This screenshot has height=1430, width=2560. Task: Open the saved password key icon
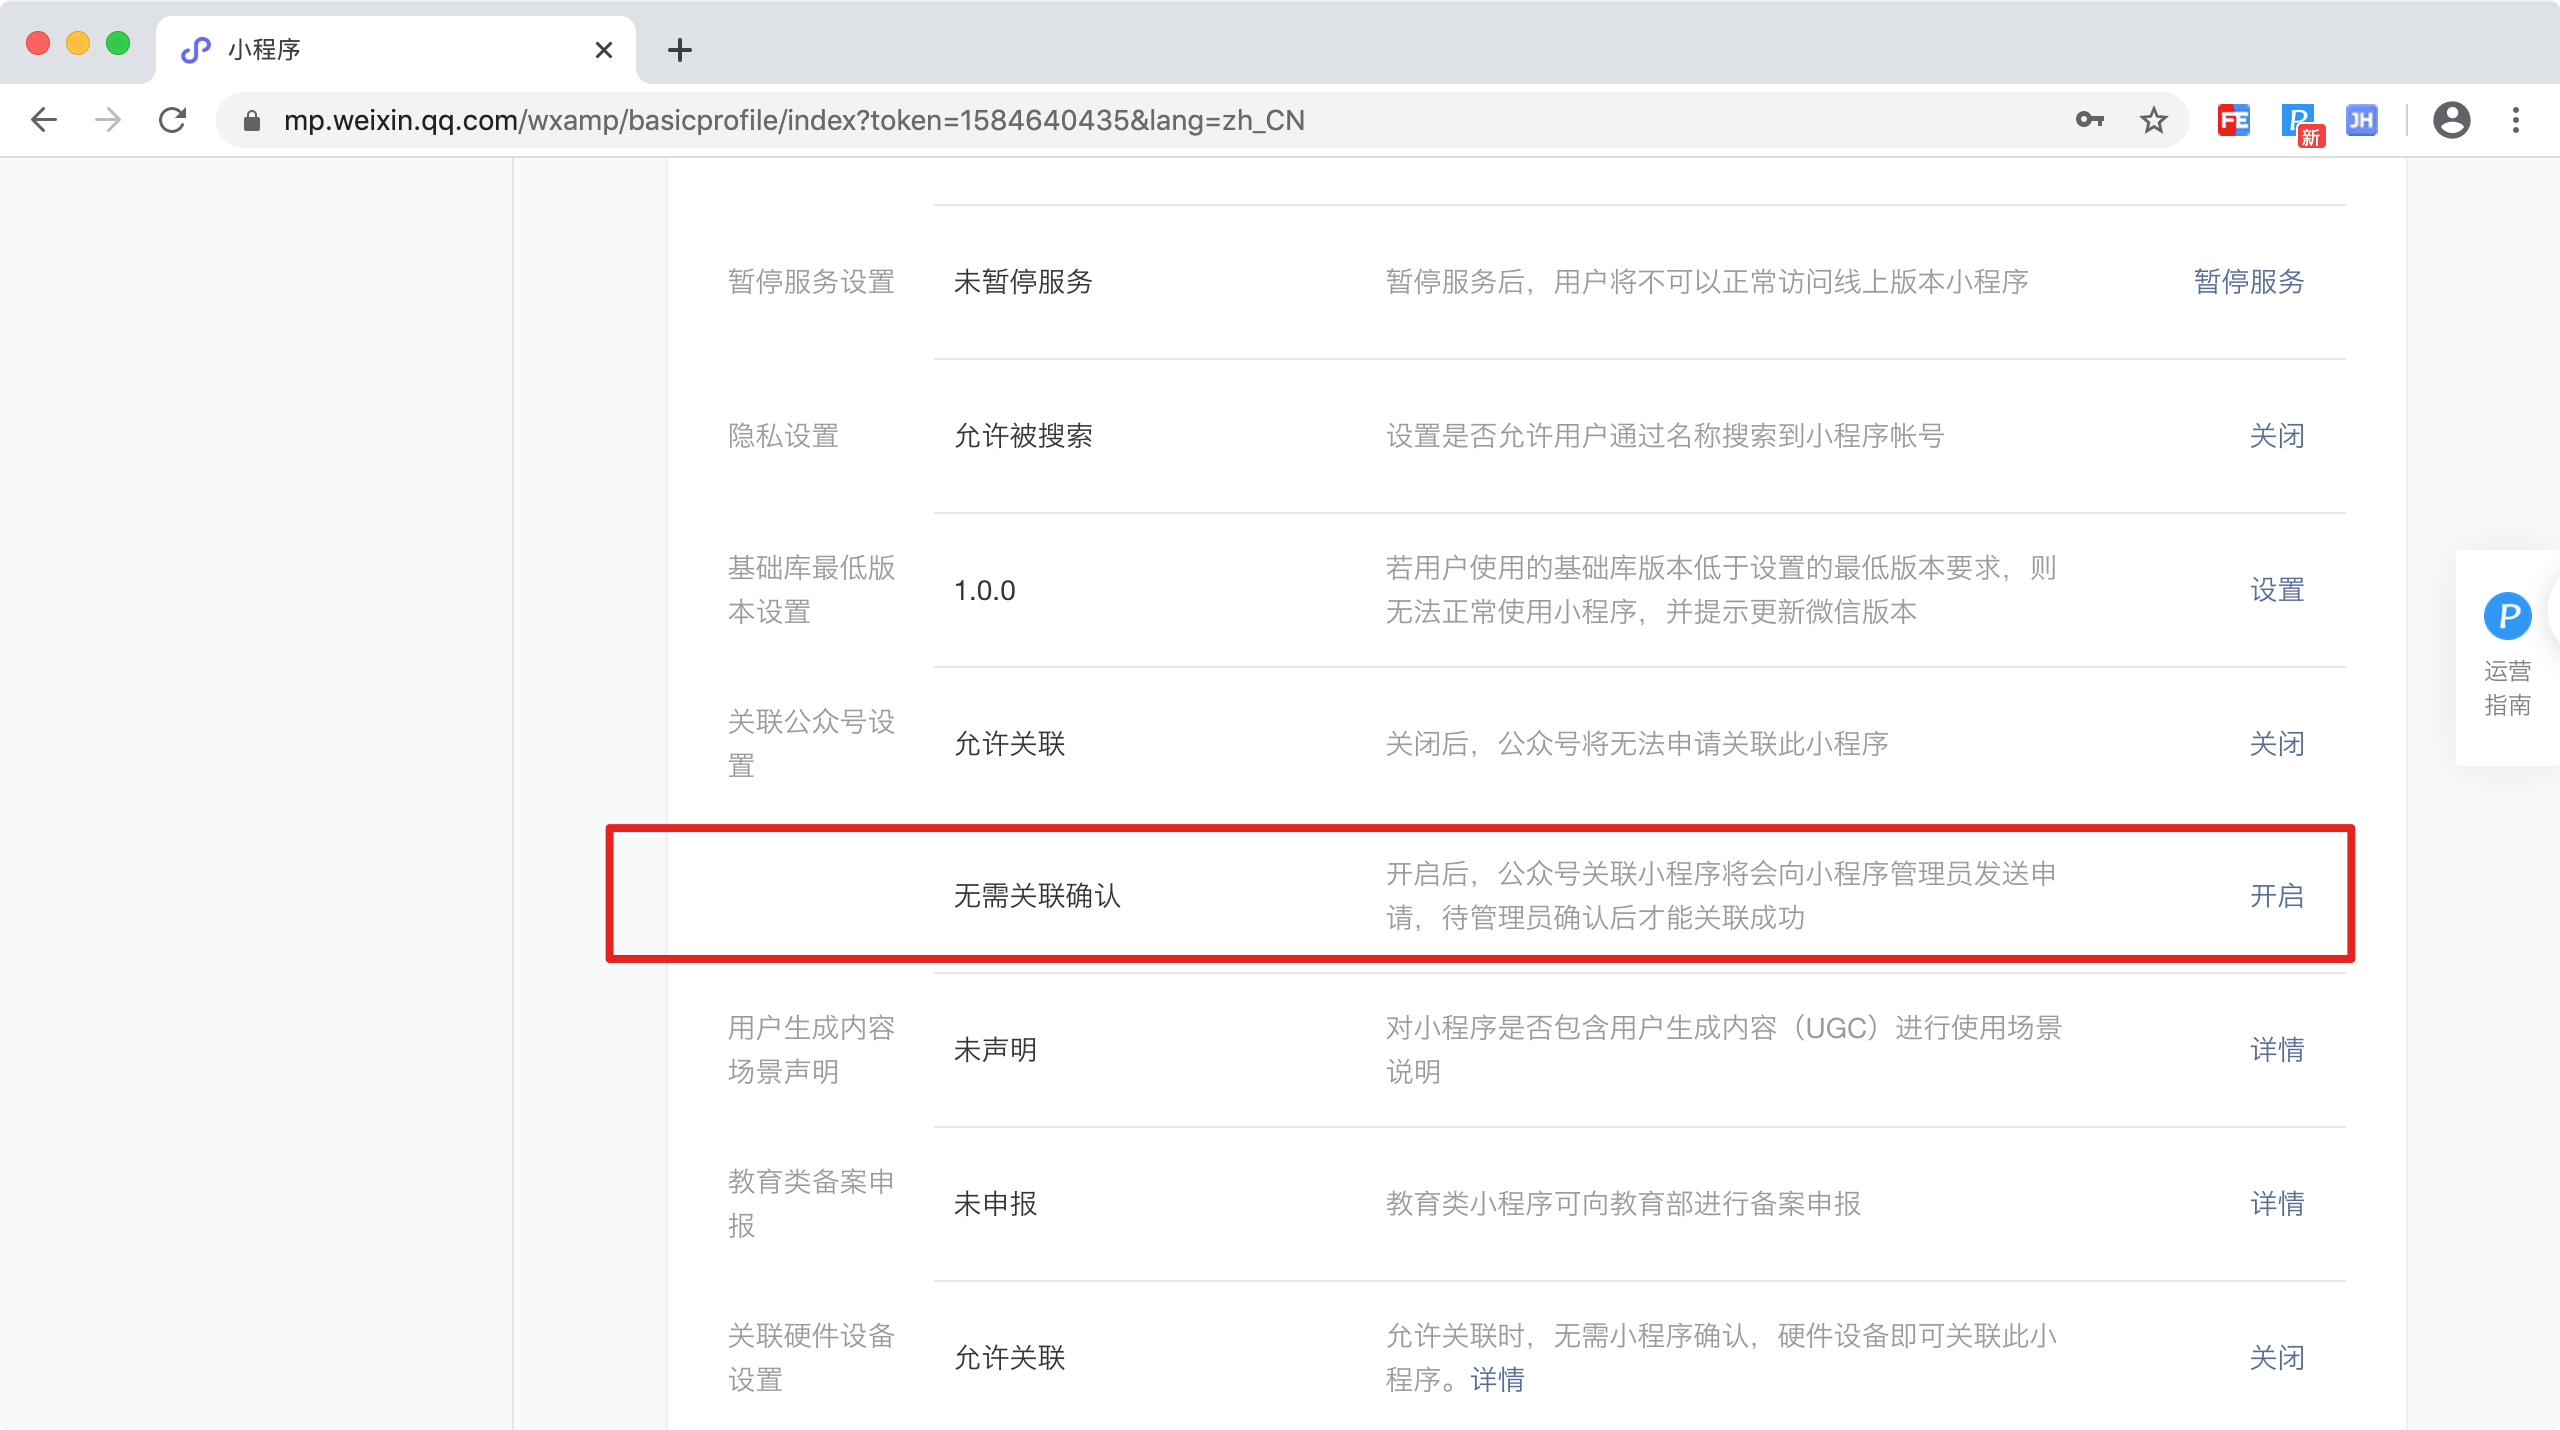coord(2089,121)
